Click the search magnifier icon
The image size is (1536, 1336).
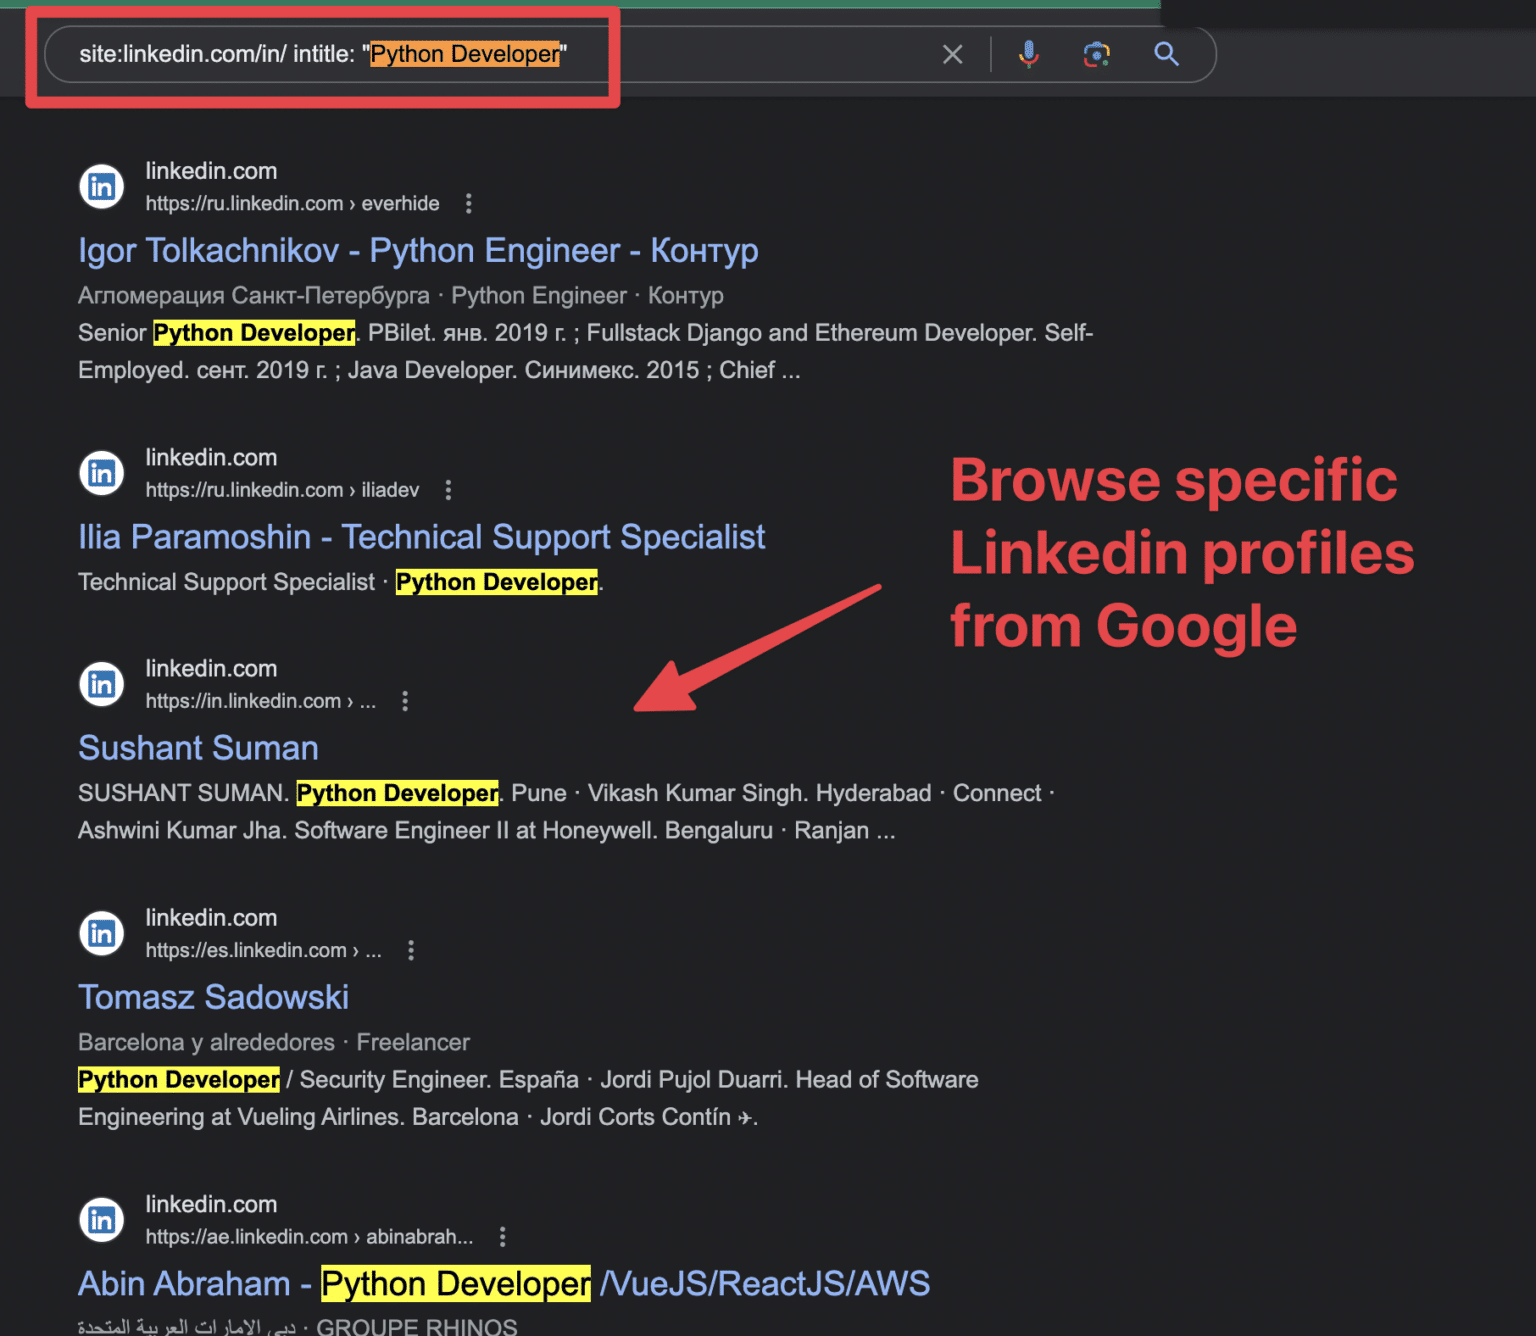pos(1166,55)
